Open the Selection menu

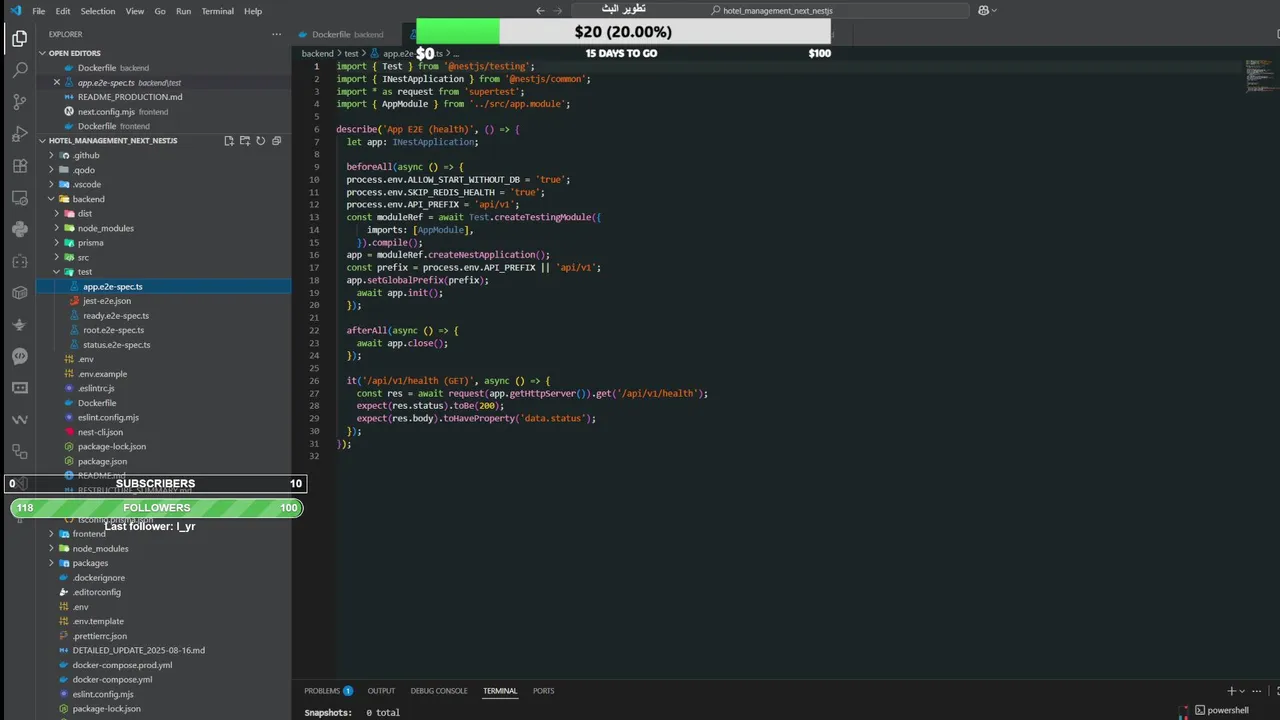click(98, 11)
